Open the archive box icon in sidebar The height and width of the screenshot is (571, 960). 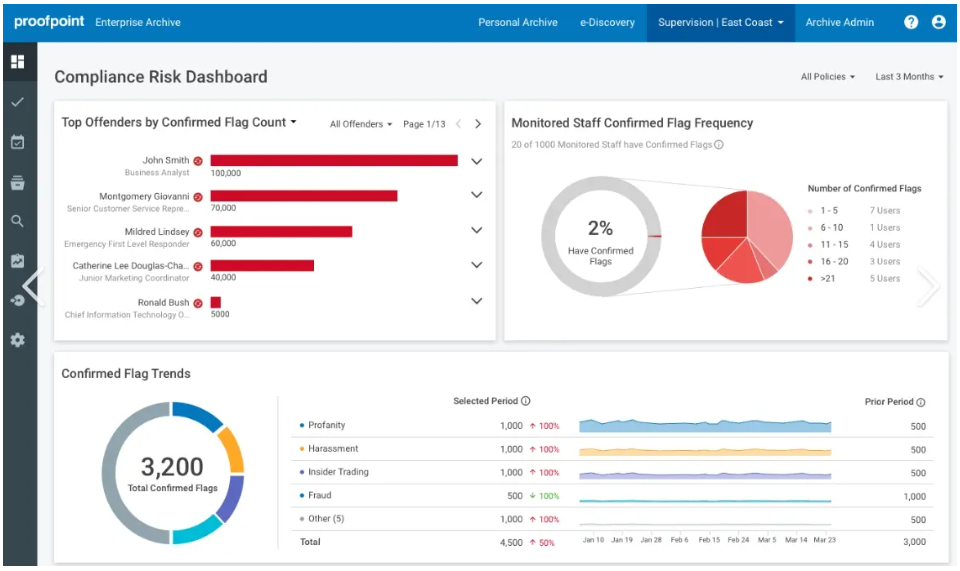[x=18, y=182]
